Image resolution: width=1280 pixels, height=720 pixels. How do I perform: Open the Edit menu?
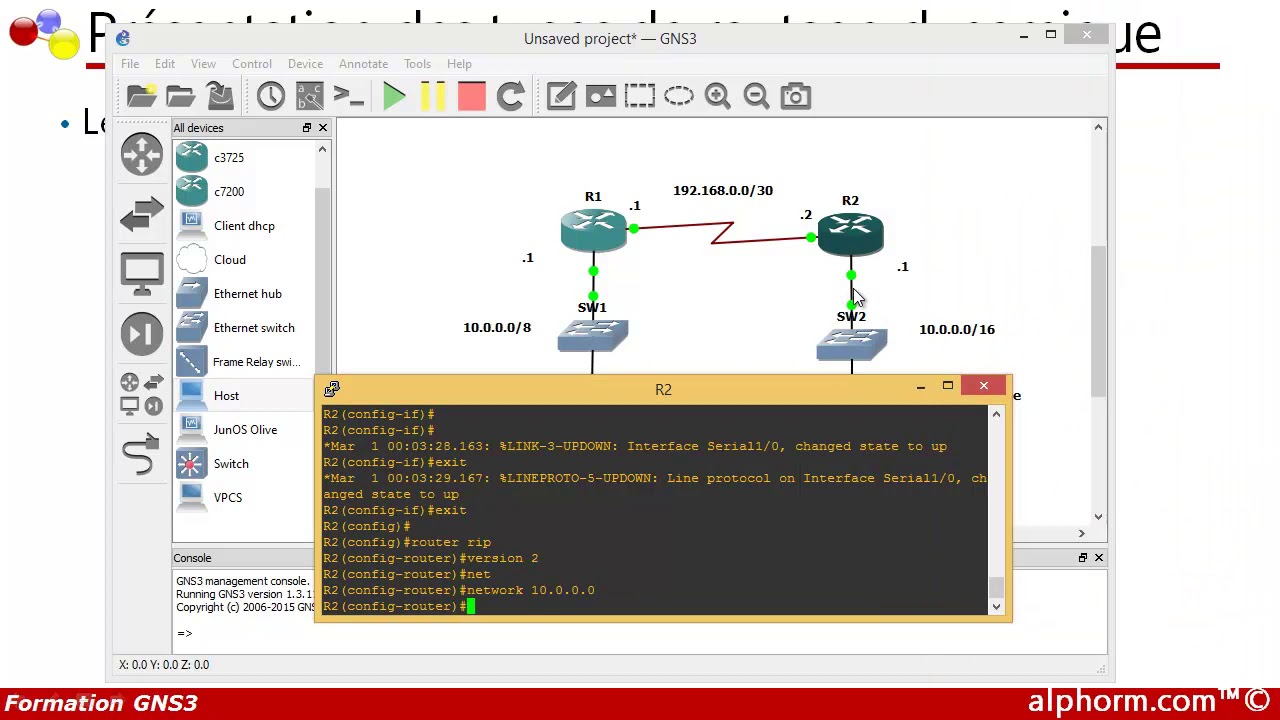click(x=165, y=64)
